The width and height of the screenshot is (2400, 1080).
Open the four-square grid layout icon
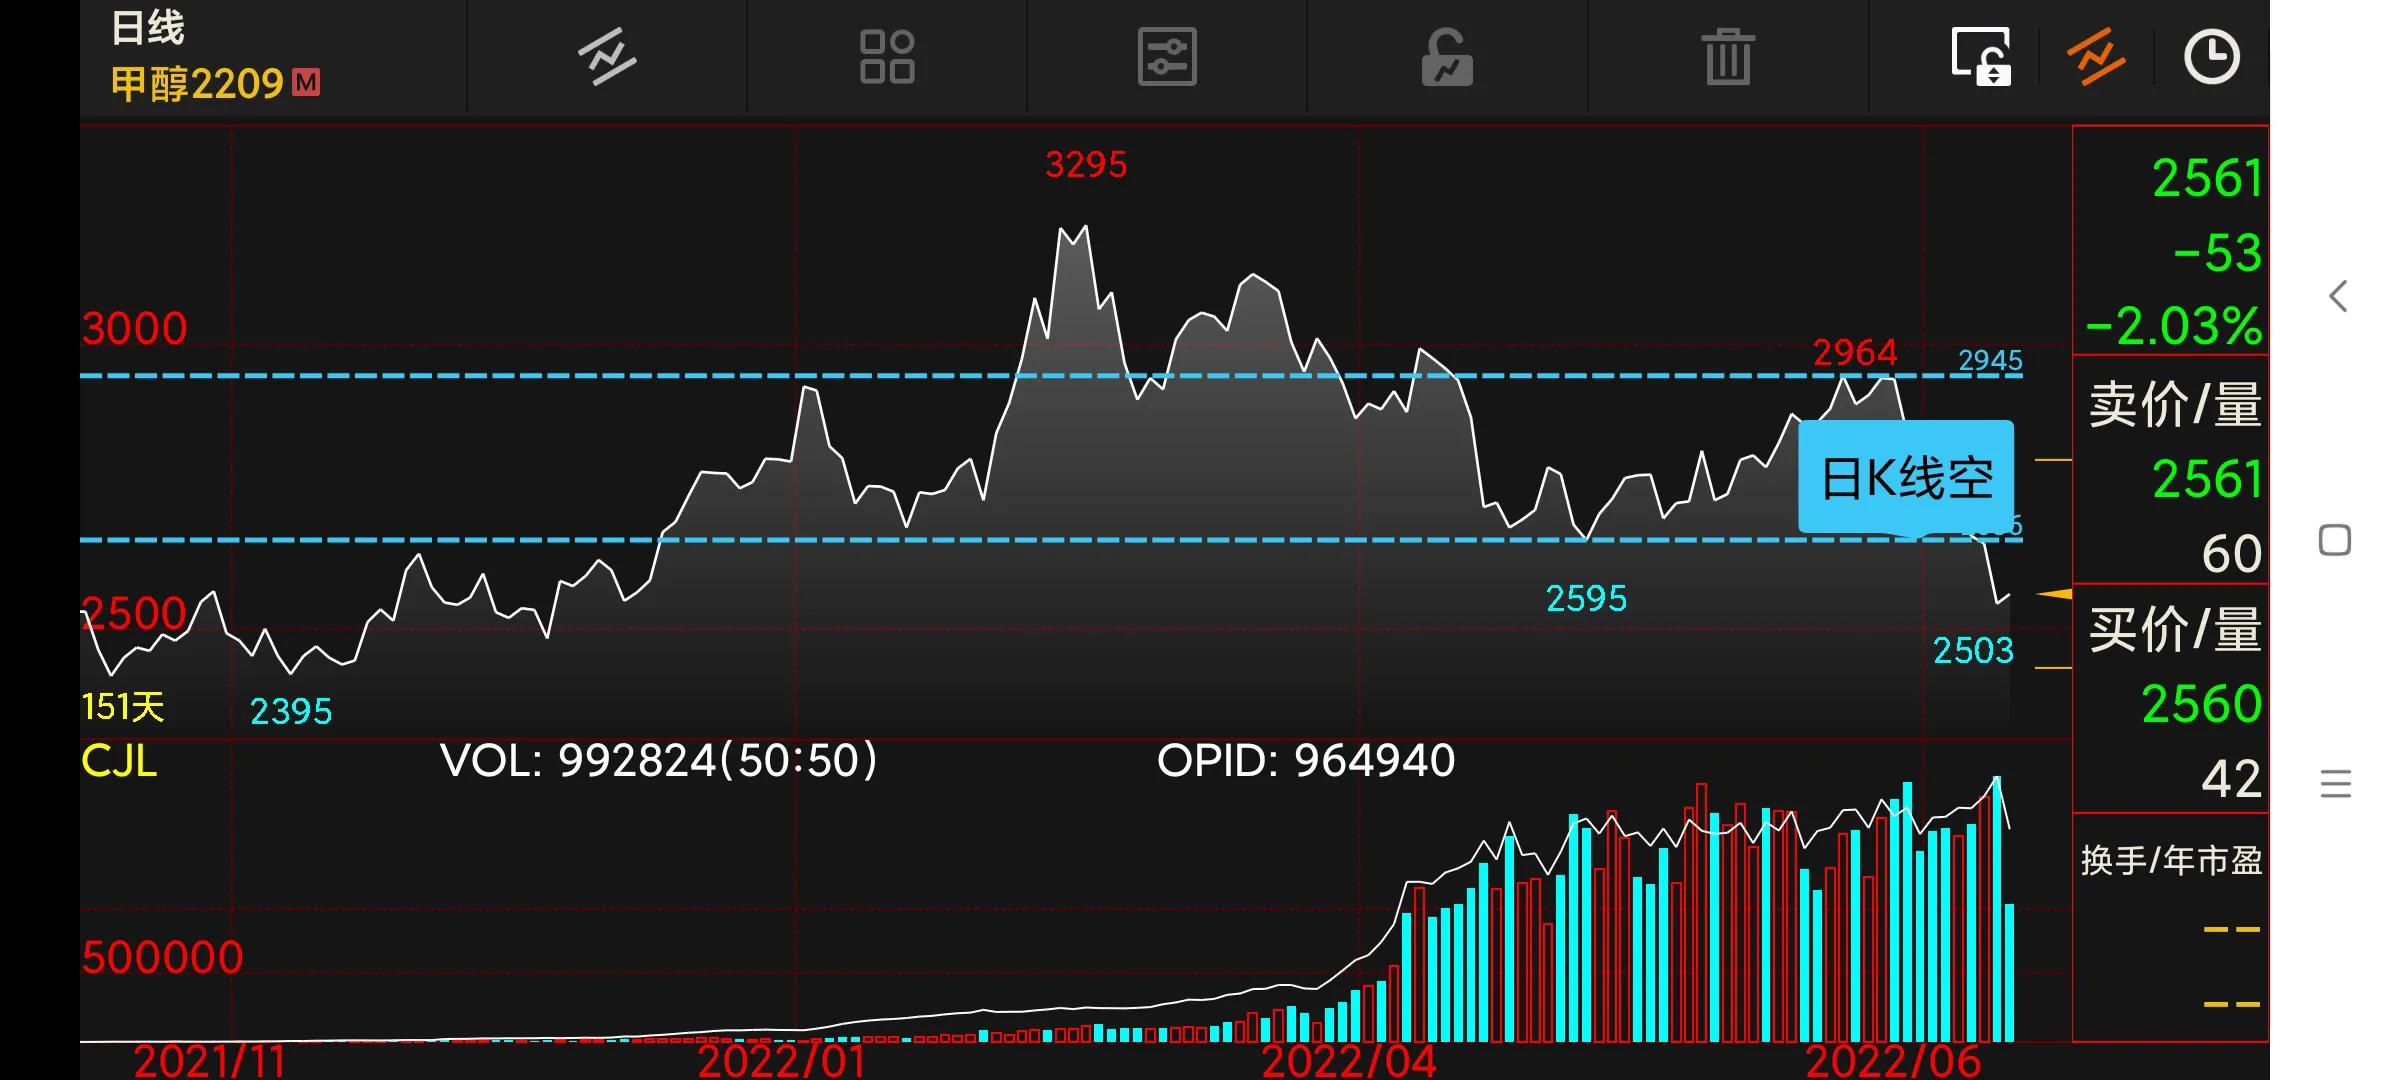pyautogui.click(x=887, y=57)
